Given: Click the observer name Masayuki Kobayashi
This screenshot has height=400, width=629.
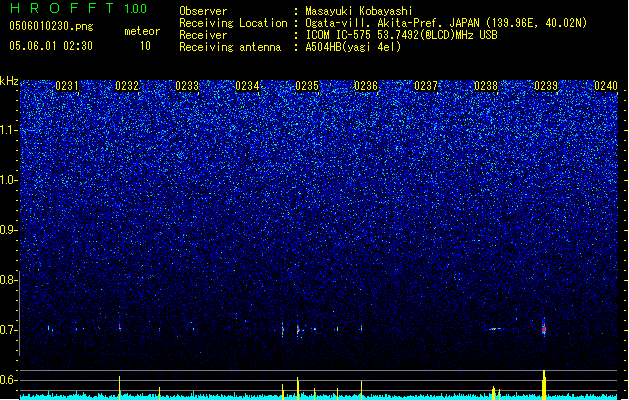Looking at the screenshot, I should [359, 11].
